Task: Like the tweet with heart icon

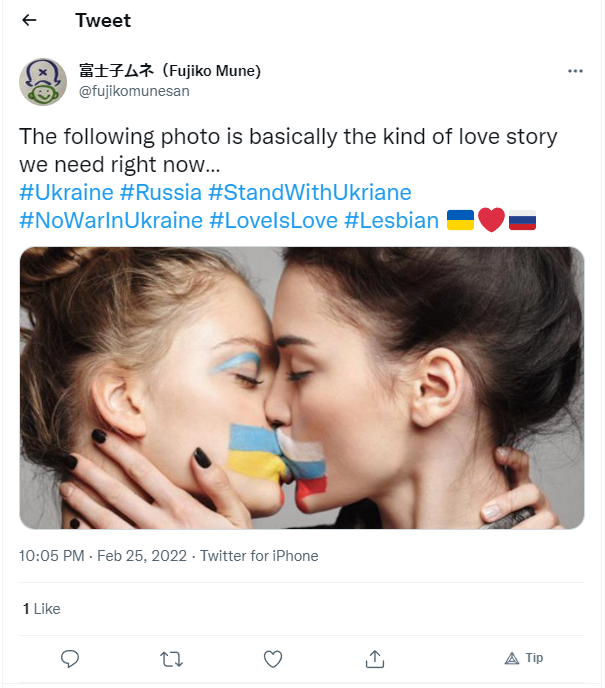Action: coord(273,658)
